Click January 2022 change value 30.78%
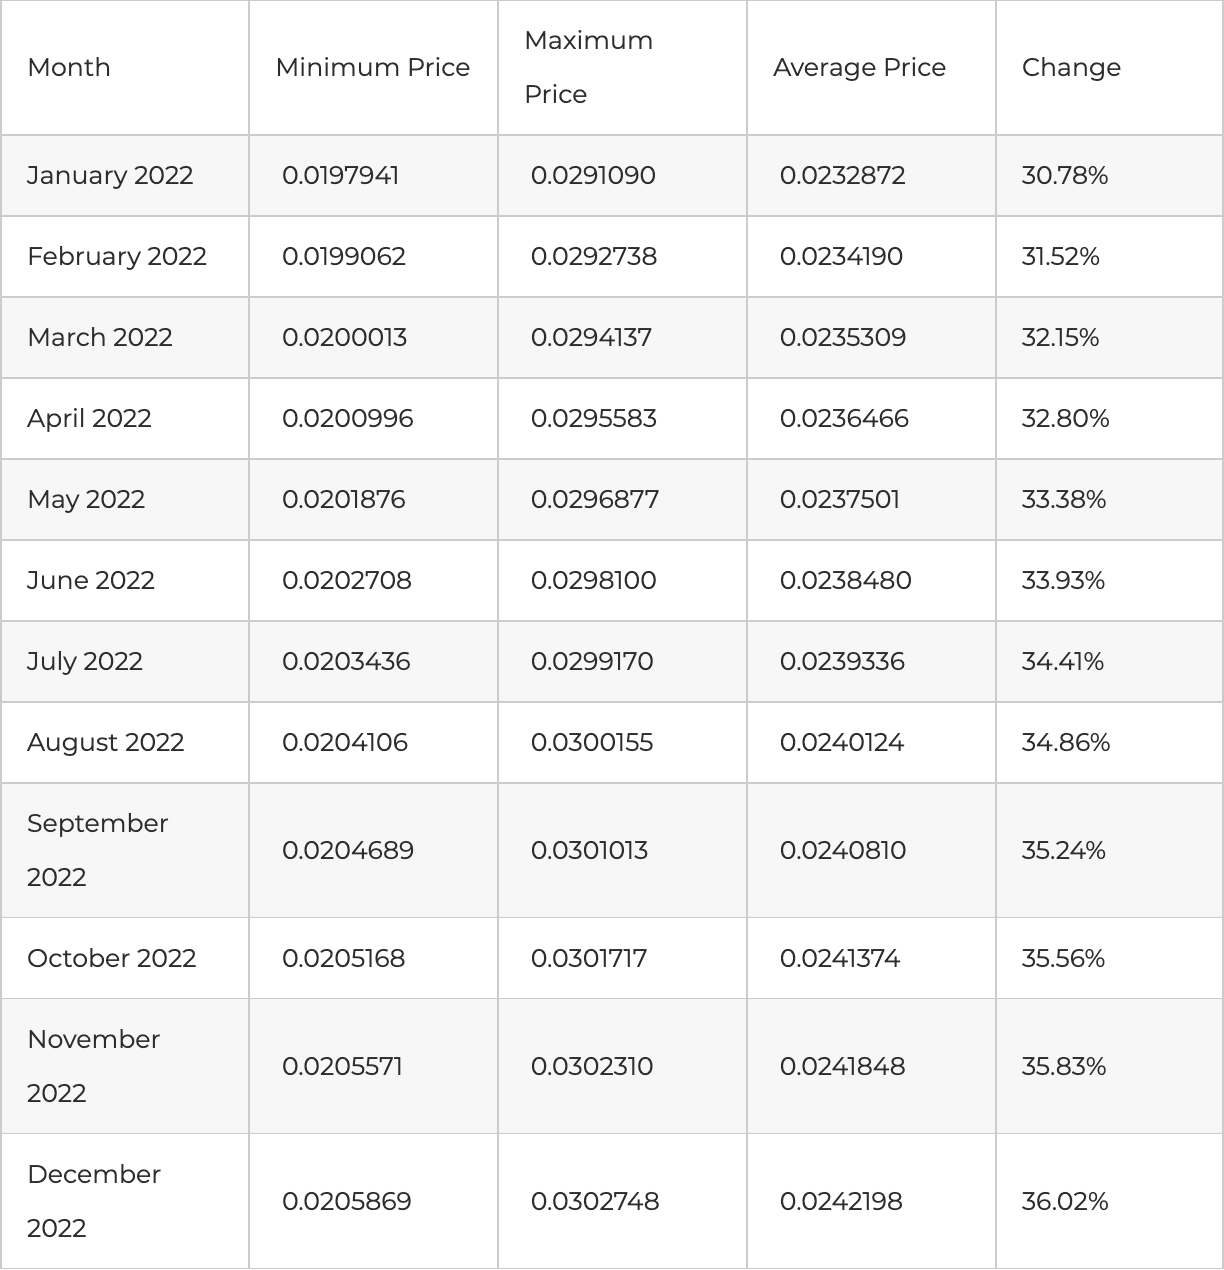This screenshot has width=1224, height=1270. pyautogui.click(x=1064, y=175)
